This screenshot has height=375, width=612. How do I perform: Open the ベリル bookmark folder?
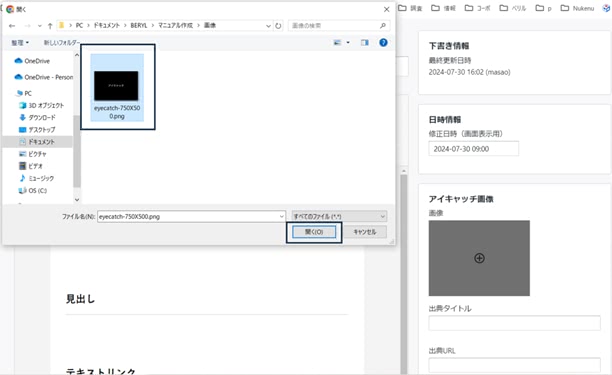(x=513, y=8)
